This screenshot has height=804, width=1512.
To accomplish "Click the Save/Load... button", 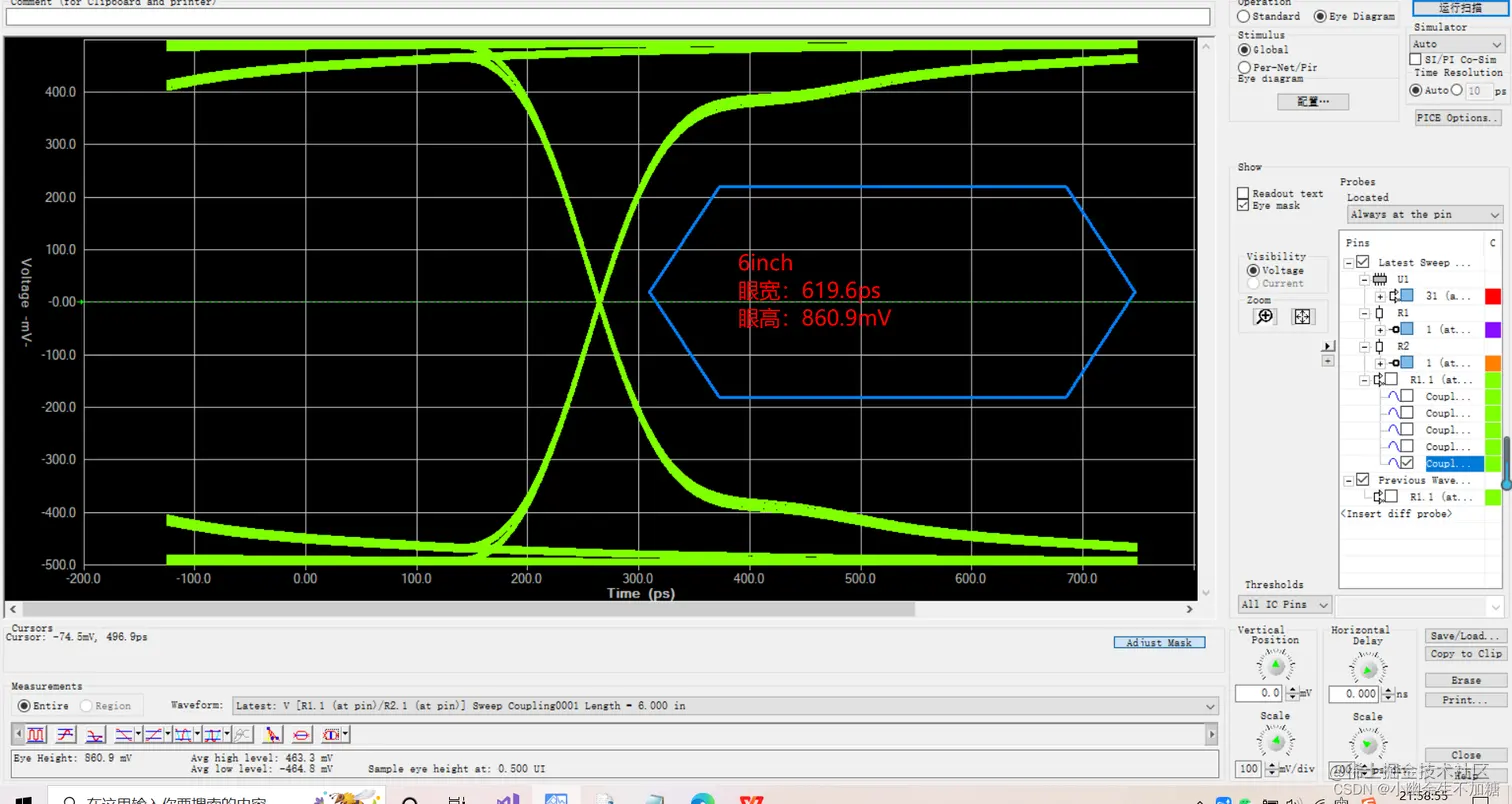I will tap(1465, 636).
